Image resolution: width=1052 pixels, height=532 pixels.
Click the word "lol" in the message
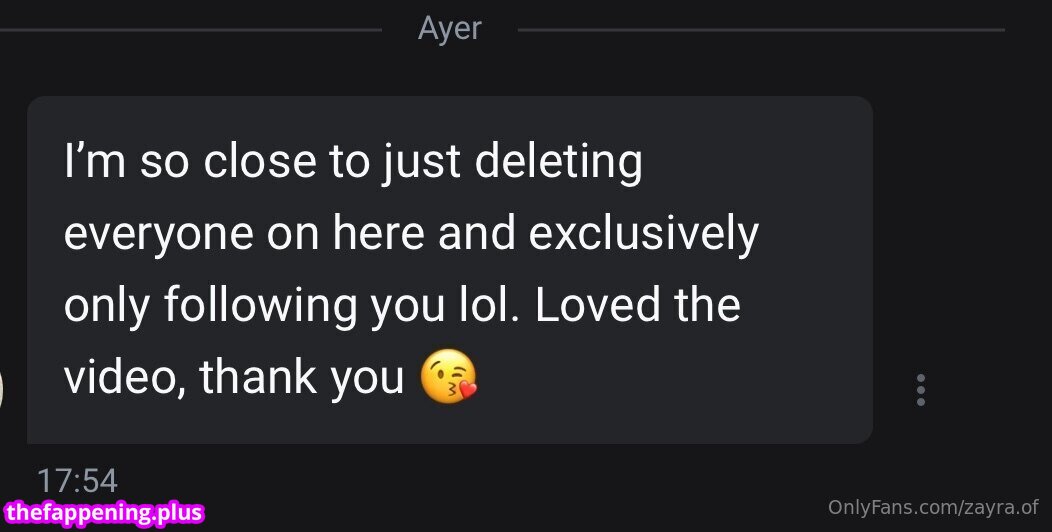[491, 306]
